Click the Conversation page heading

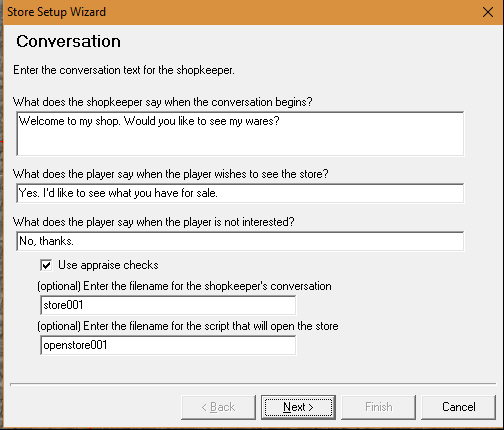pos(68,42)
